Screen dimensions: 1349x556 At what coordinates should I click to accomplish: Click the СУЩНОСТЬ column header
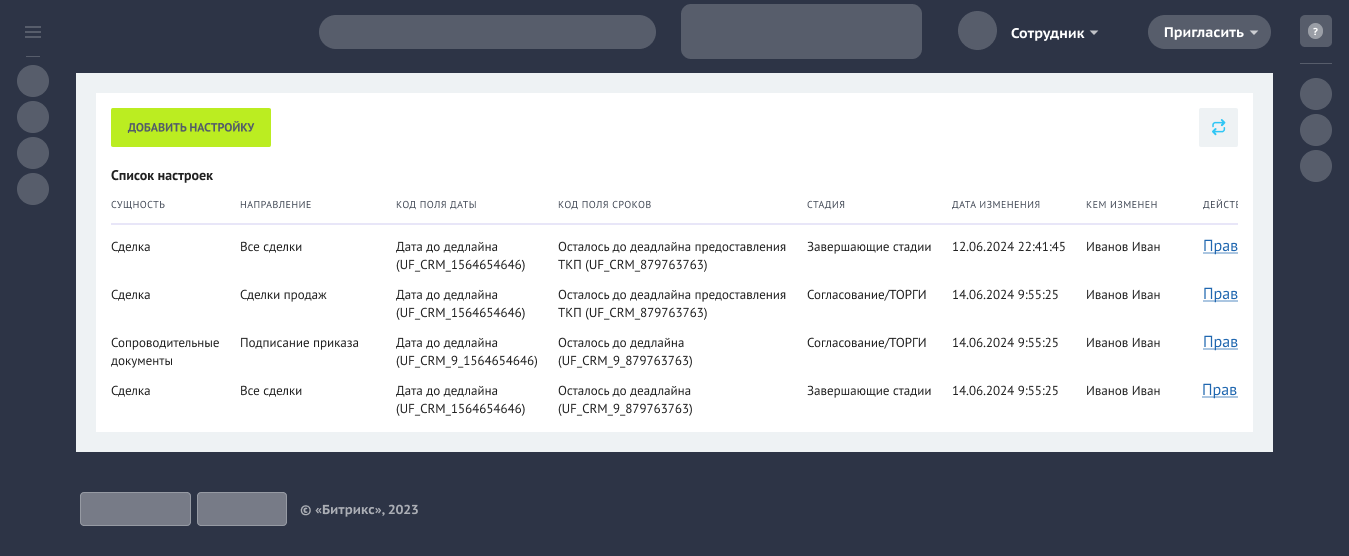coord(138,205)
